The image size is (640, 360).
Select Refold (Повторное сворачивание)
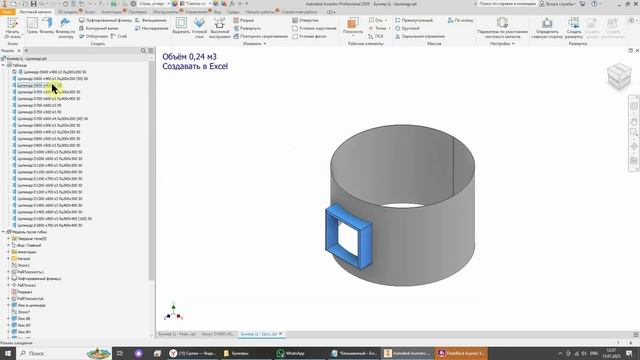pos(260,36)
